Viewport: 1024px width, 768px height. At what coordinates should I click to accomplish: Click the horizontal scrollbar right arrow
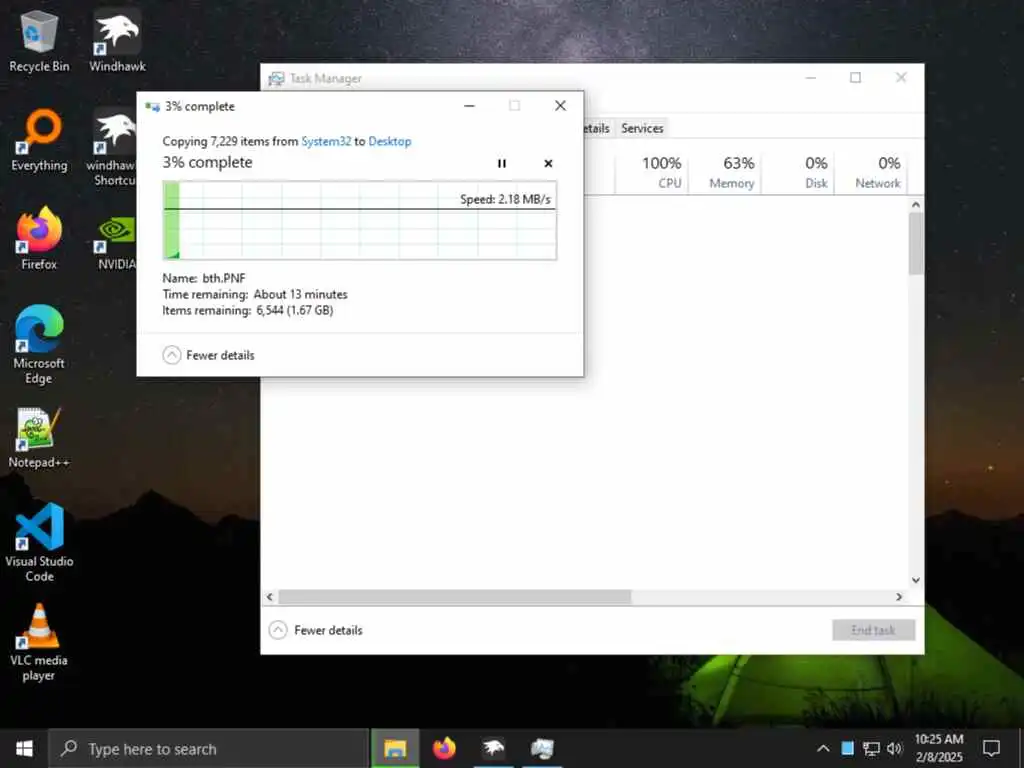899,597
